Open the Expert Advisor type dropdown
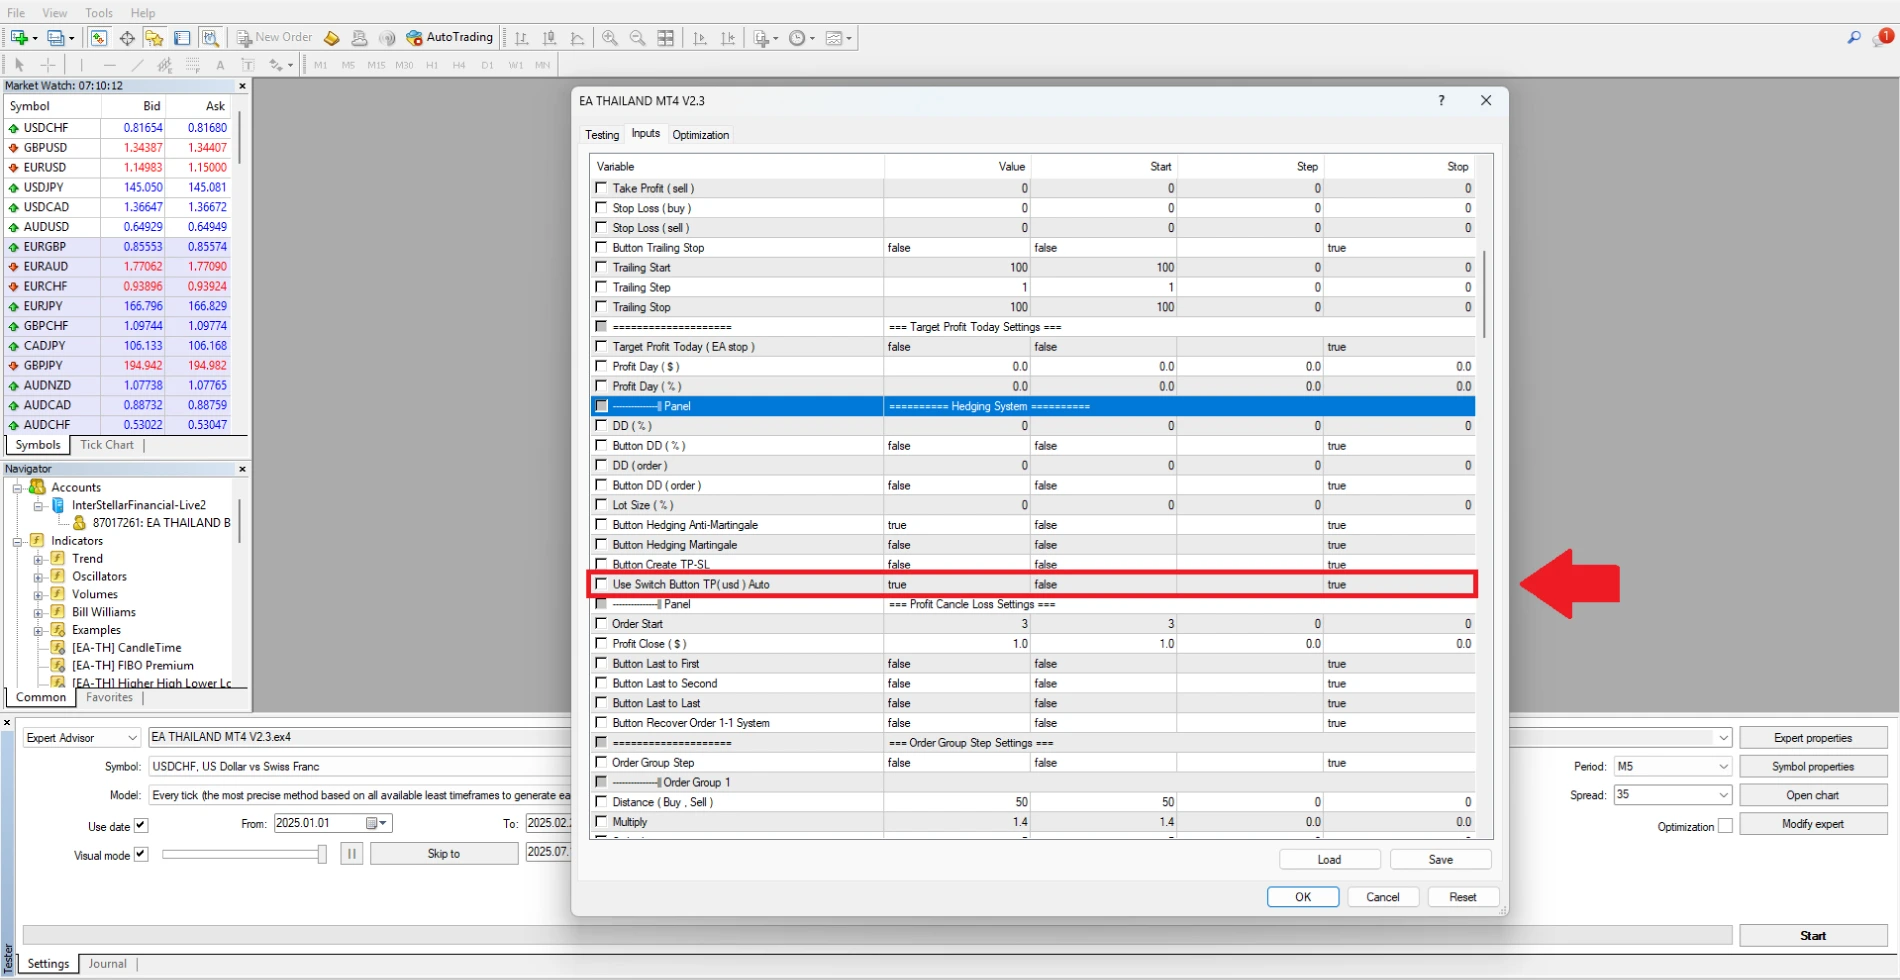The height and width of the screenshot is (980, 1900). pos(82,738)
